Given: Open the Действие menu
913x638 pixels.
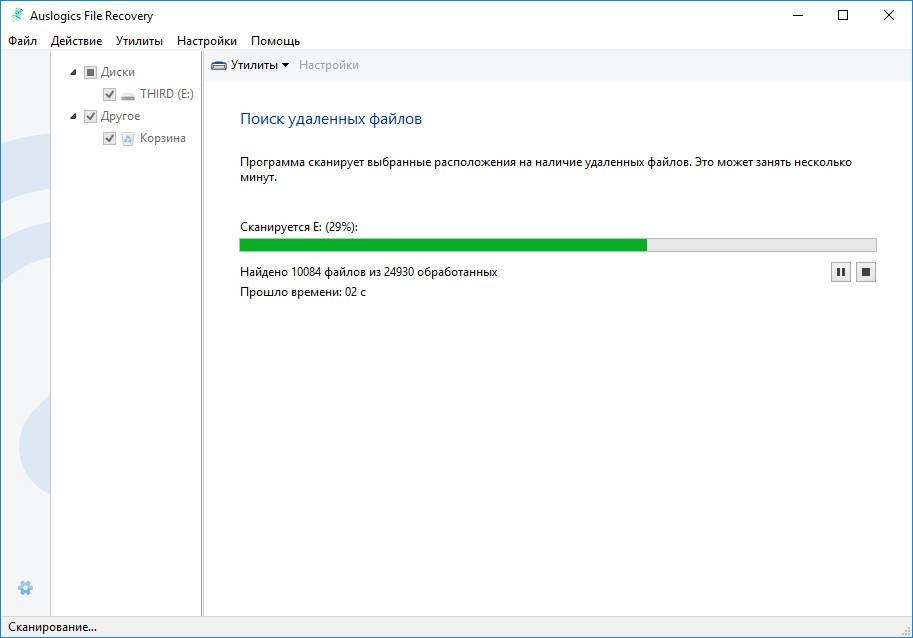Looking at the screenshot, I should click(x=76, y=41).
